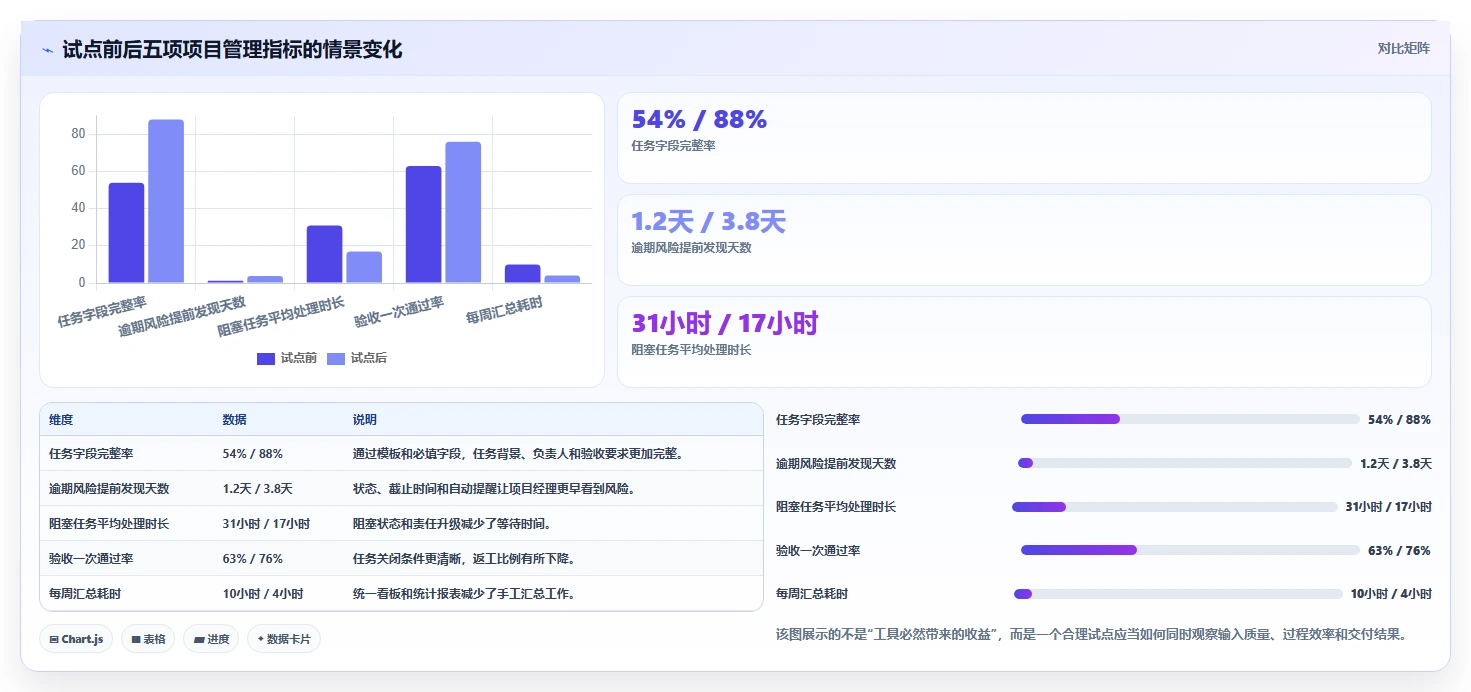The image size is (1471, 692).
Task: Click the 表格 tag chip
Action: (148, 639)
